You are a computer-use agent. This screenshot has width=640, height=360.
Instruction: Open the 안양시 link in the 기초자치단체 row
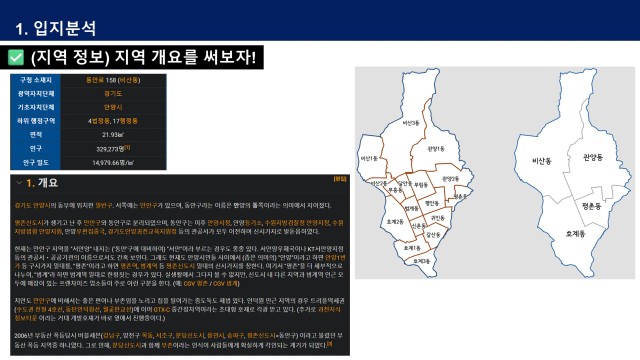coord(113,107)
